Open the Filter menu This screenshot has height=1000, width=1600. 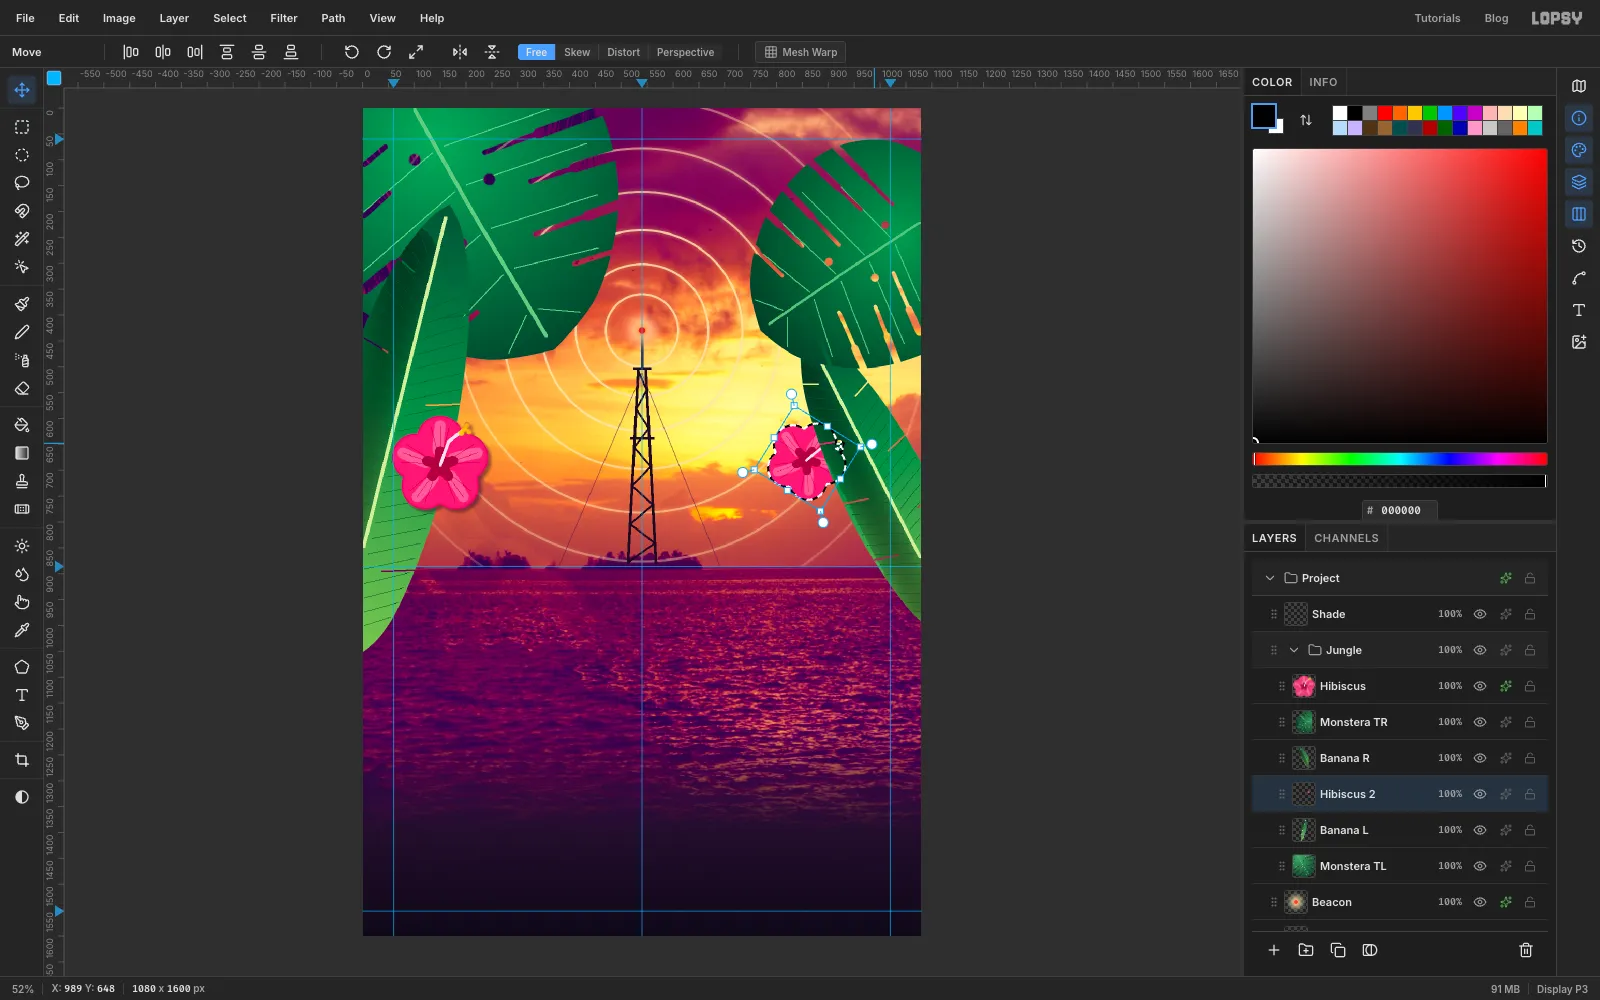(284, 18)
